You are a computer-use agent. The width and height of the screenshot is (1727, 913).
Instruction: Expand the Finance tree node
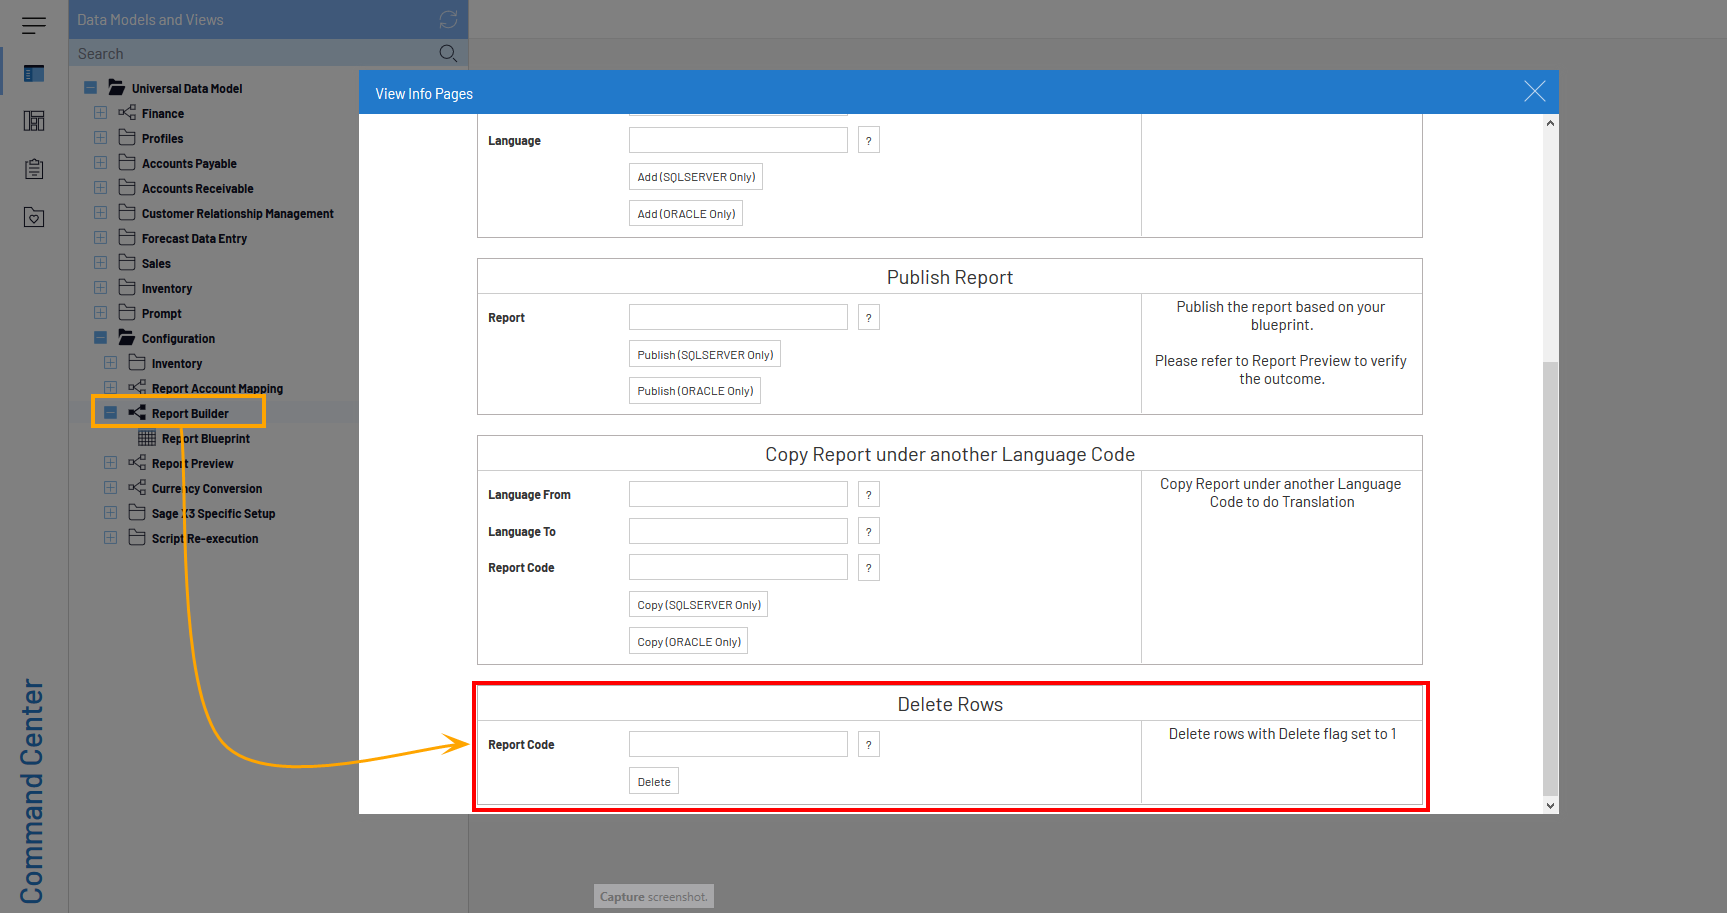(x=101, y=113)
